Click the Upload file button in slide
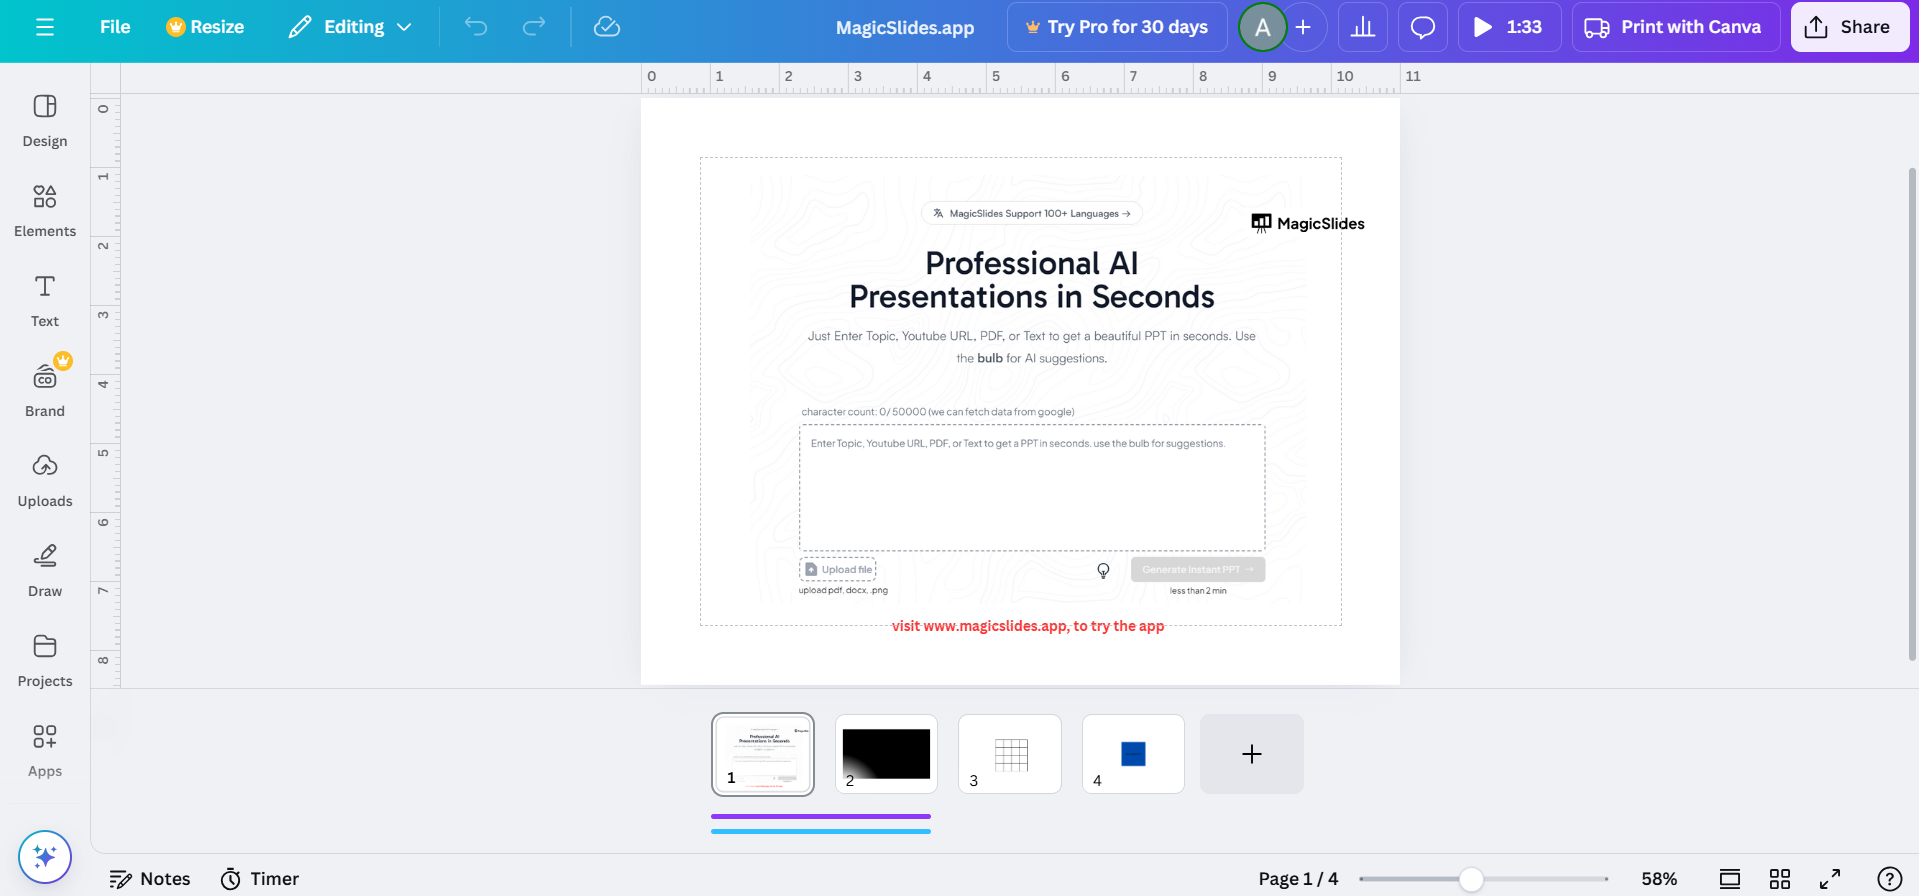This screenshot has width=1919, height=896. click(x=838, y=569)
